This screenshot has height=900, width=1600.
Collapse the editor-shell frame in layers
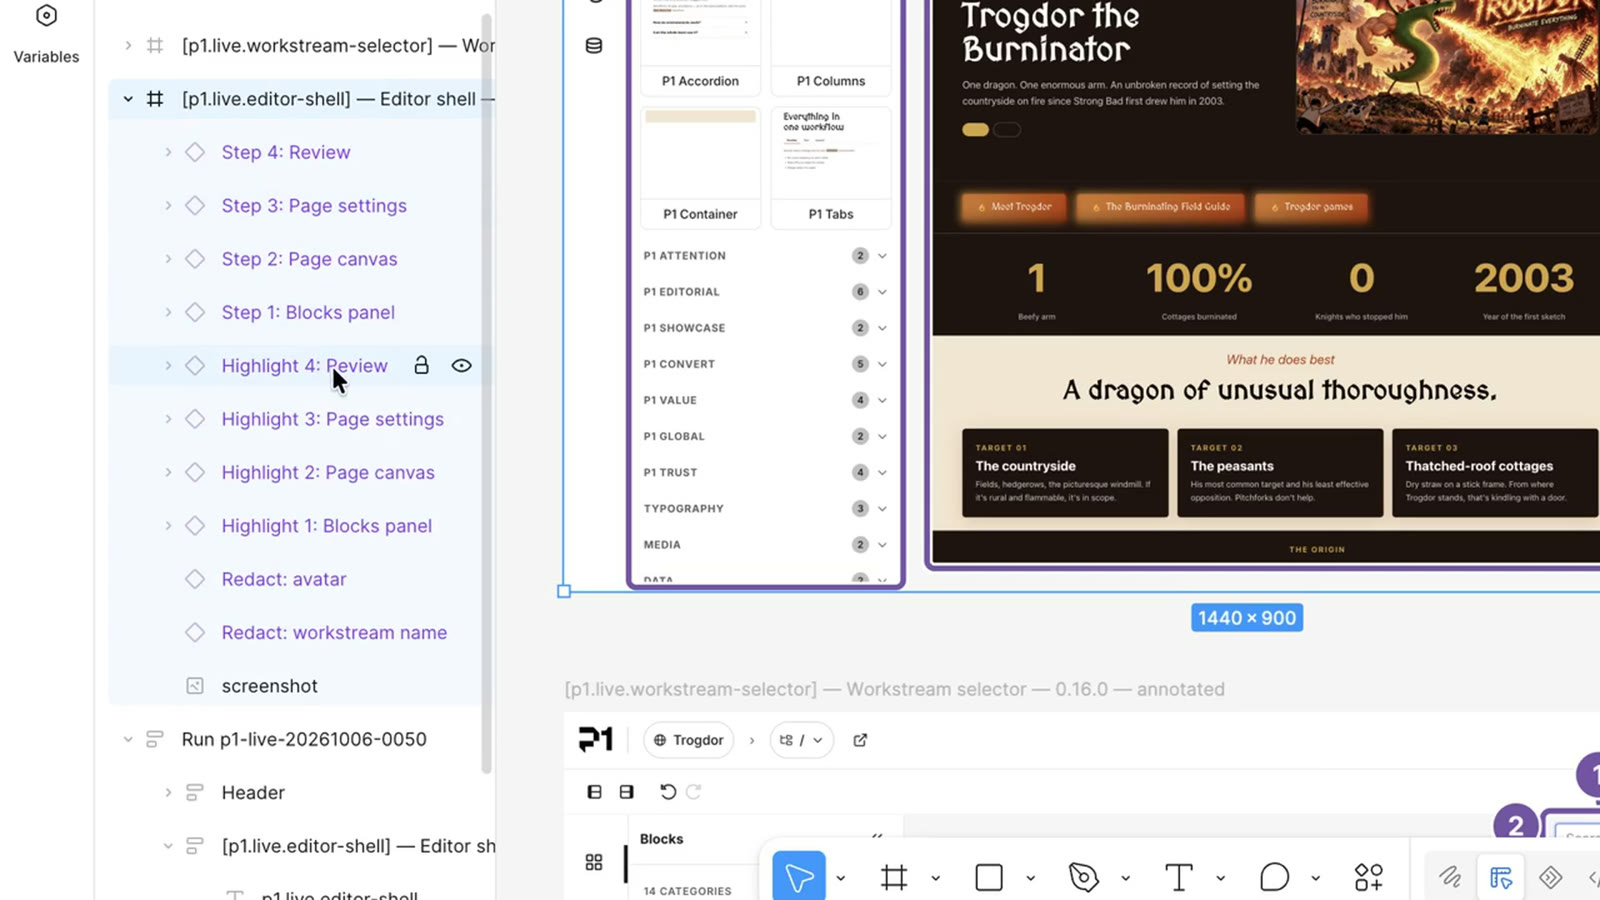point(128,99)
